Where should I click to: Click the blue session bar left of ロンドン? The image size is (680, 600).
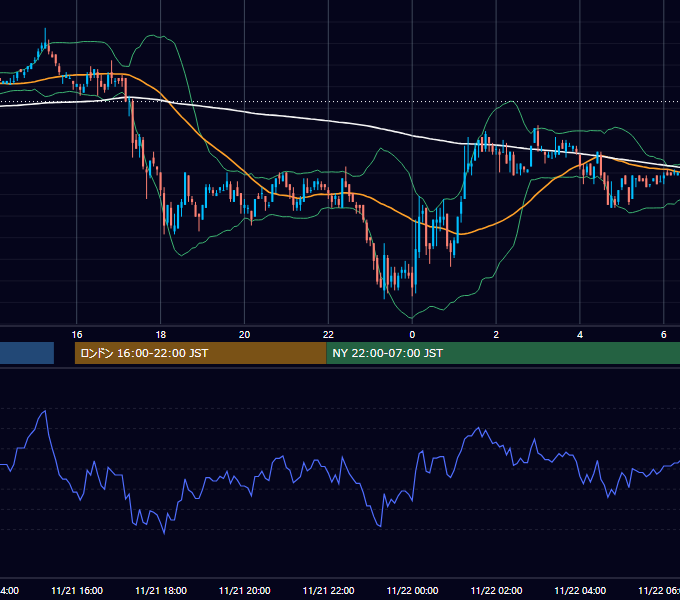(x=27, y=353)
